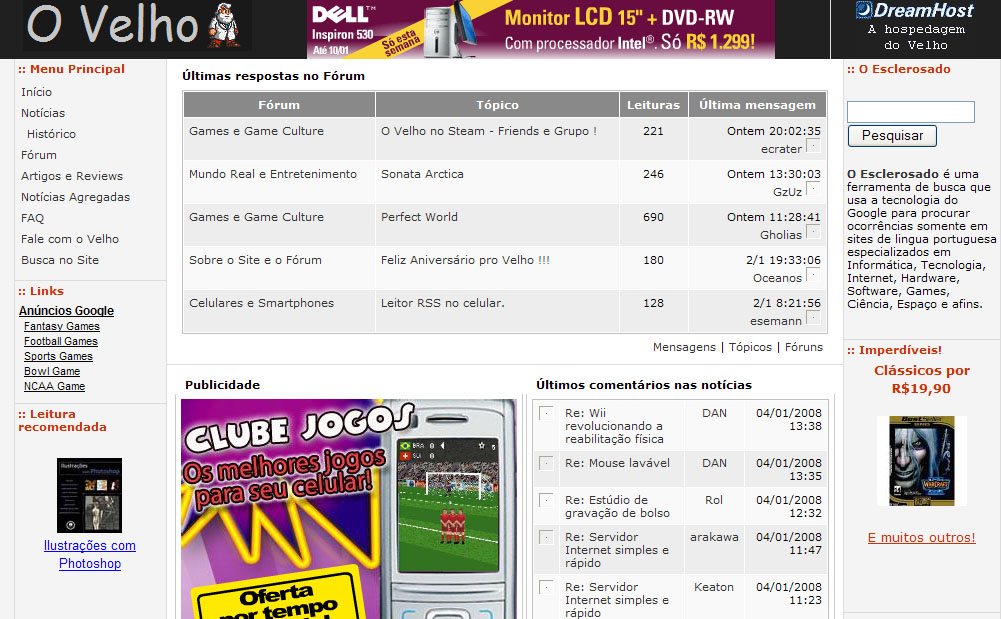This screenshot has width=1001, height=619.
Task: Open the last message icon by Gholias
Action: click(812, 233)
